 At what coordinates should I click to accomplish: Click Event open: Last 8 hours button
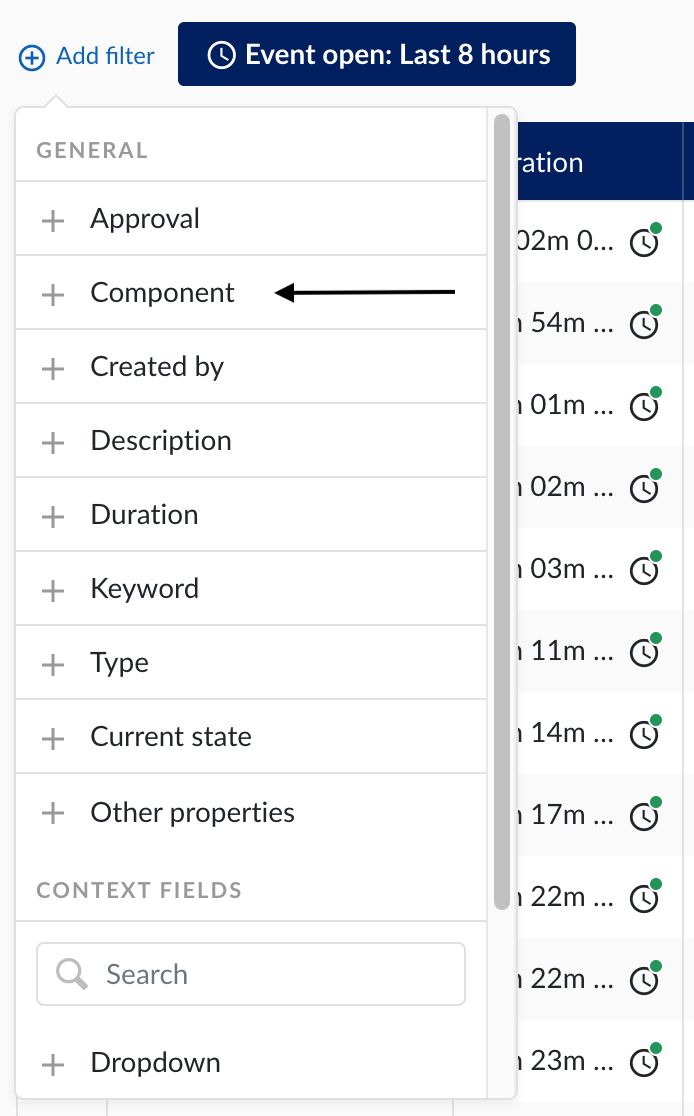pos(377,54)
